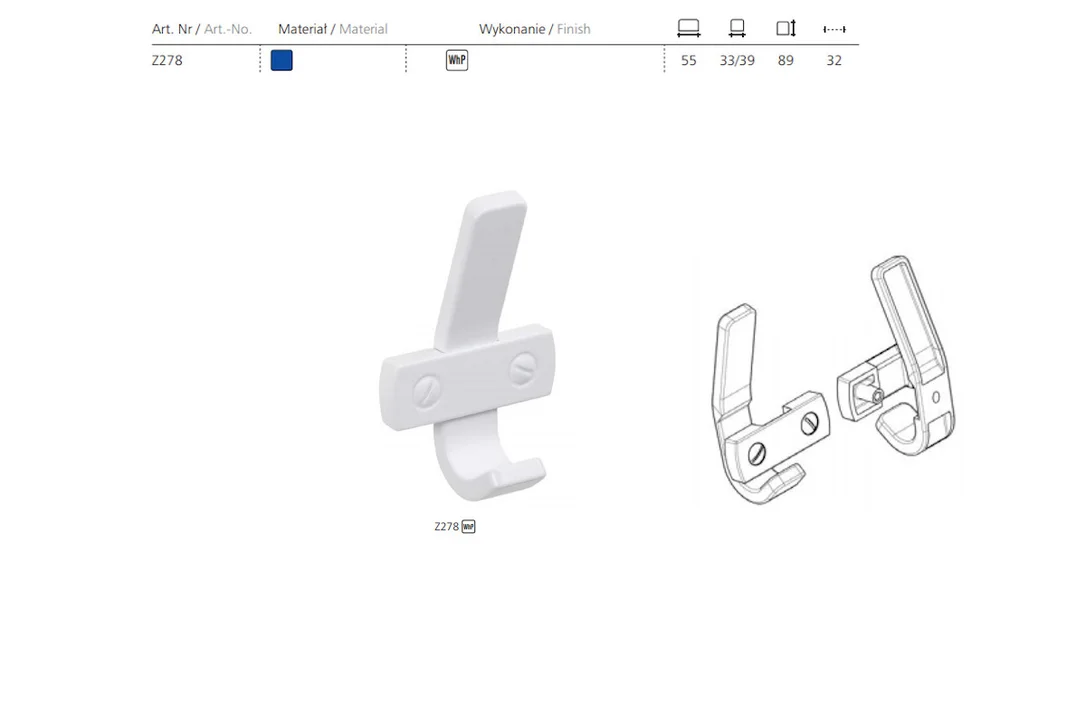
Task: Click the small WhP icon under hook photo
Action: coord(468,527)
